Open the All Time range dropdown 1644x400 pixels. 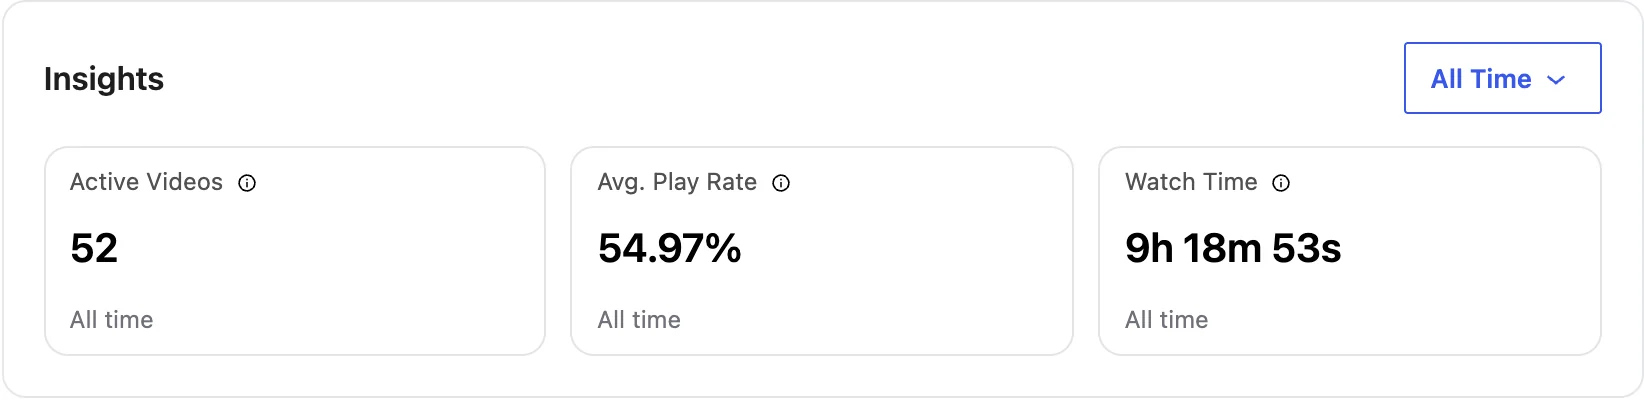[x=1502, y=78]
